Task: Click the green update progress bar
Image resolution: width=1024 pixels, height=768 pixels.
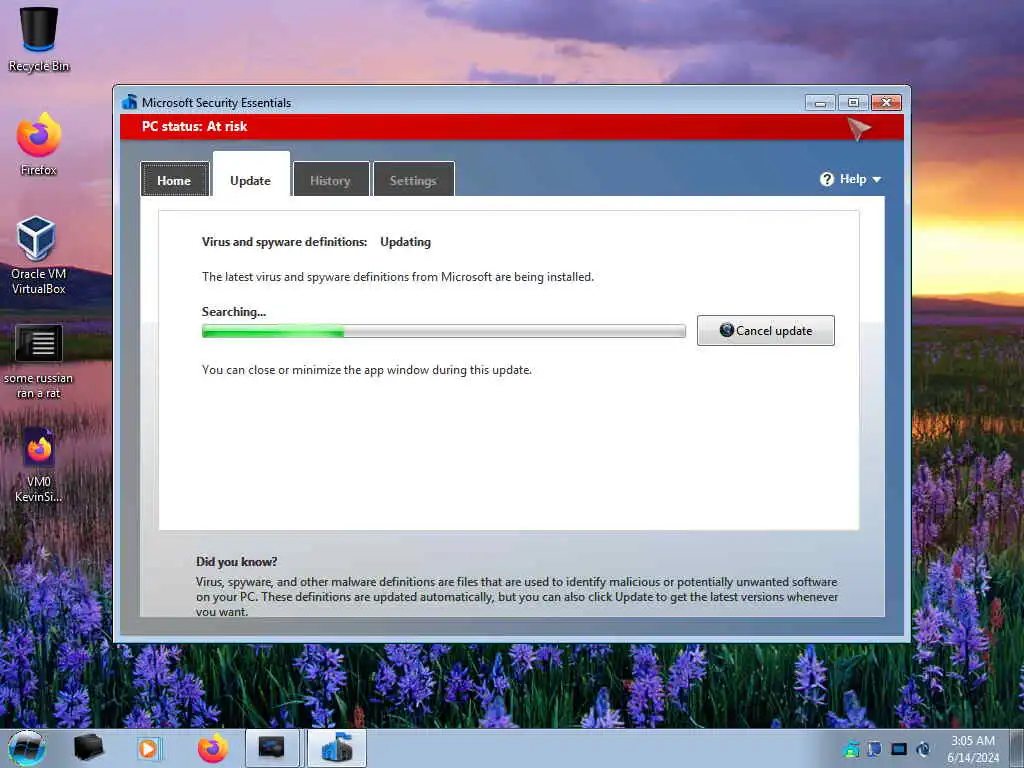Action: tap(443, 331)
